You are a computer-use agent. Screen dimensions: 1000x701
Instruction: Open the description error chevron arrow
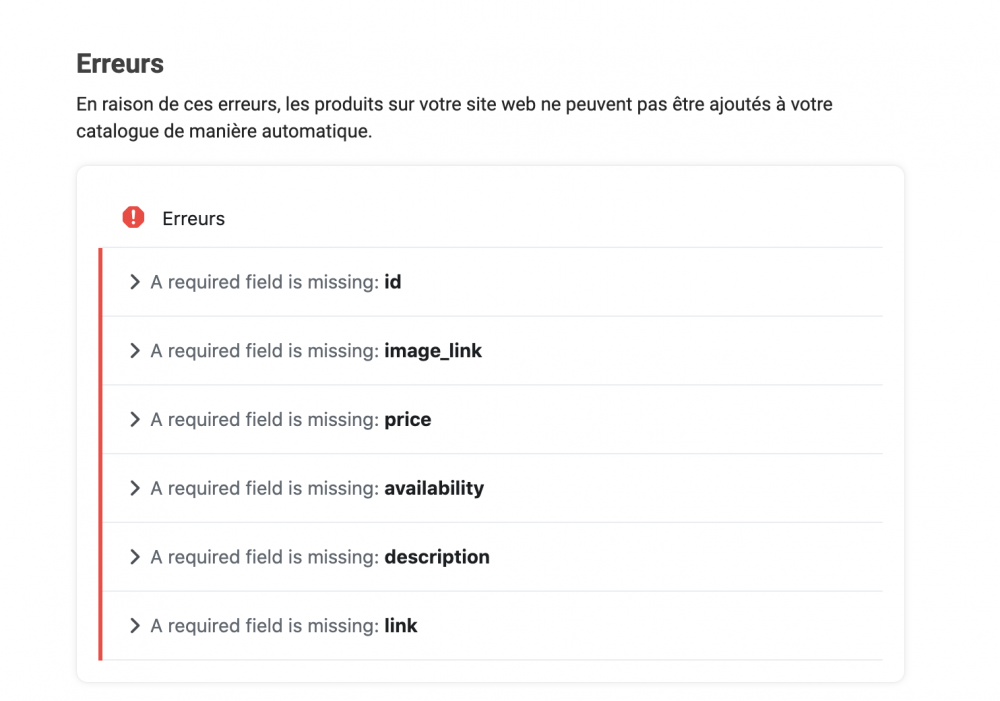click(x=134, y=557)
